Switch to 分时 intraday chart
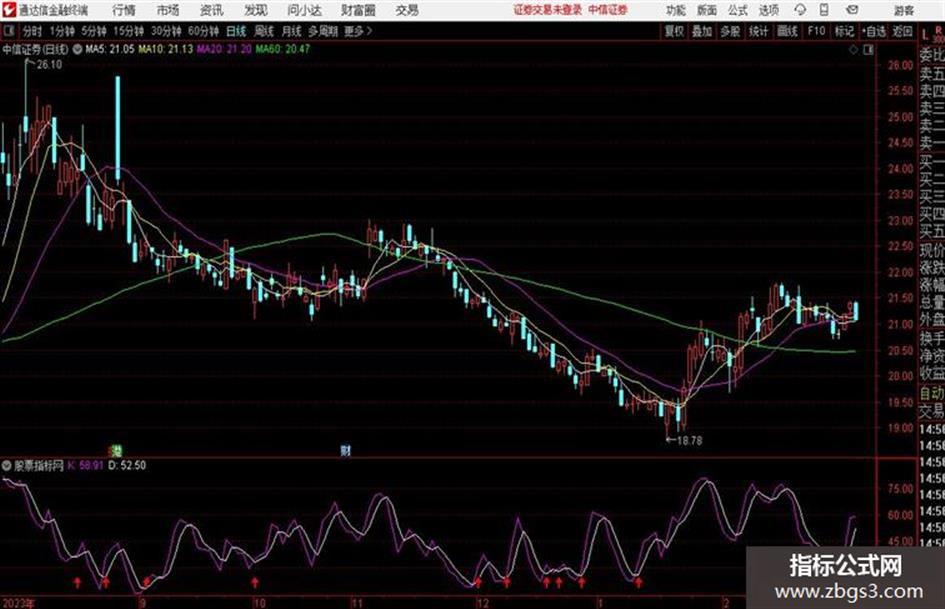Viewport: 945px width, 609px height. coord(32,31)
